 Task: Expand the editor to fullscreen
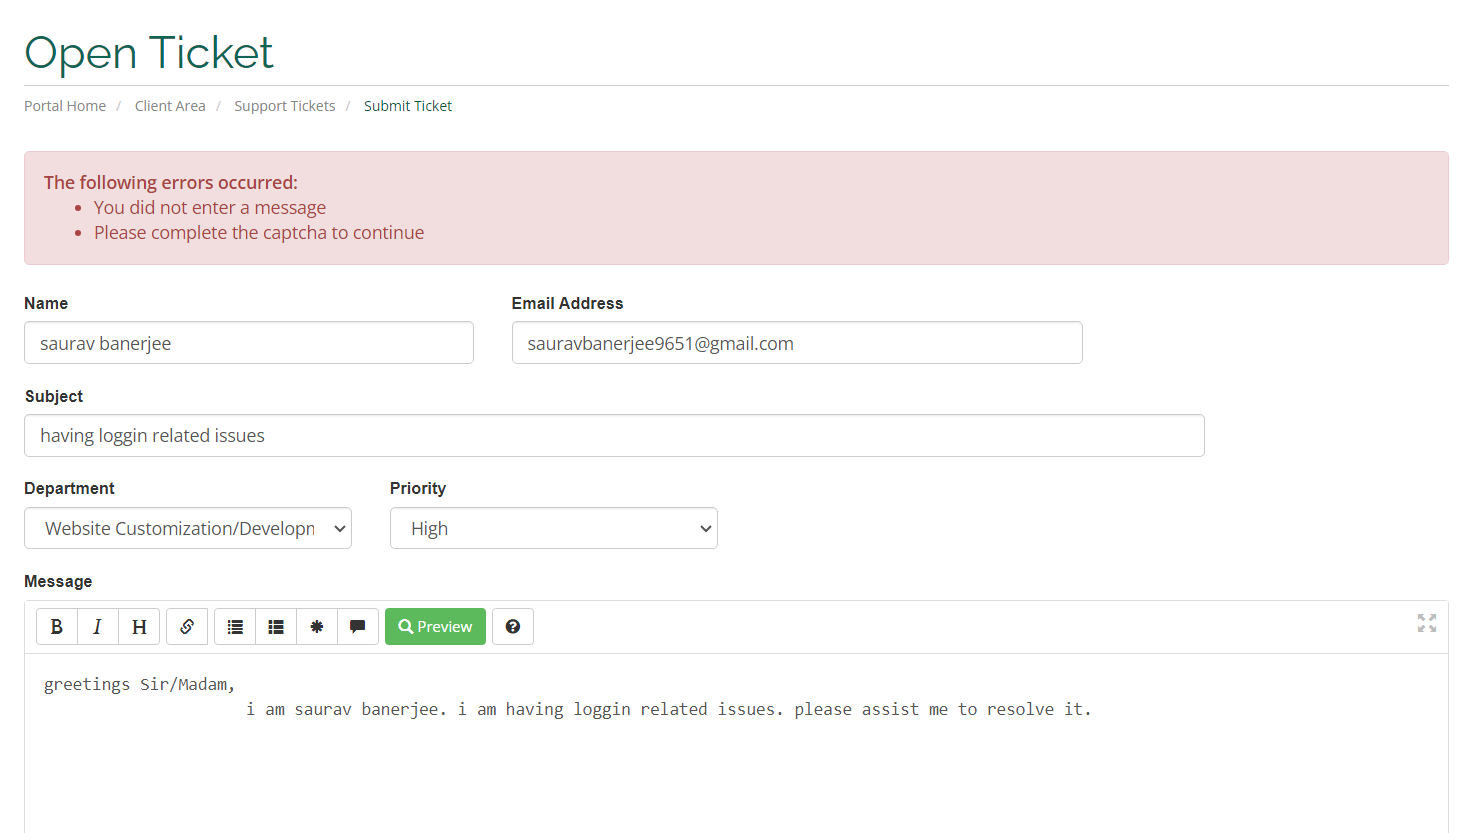point(1426,623)
